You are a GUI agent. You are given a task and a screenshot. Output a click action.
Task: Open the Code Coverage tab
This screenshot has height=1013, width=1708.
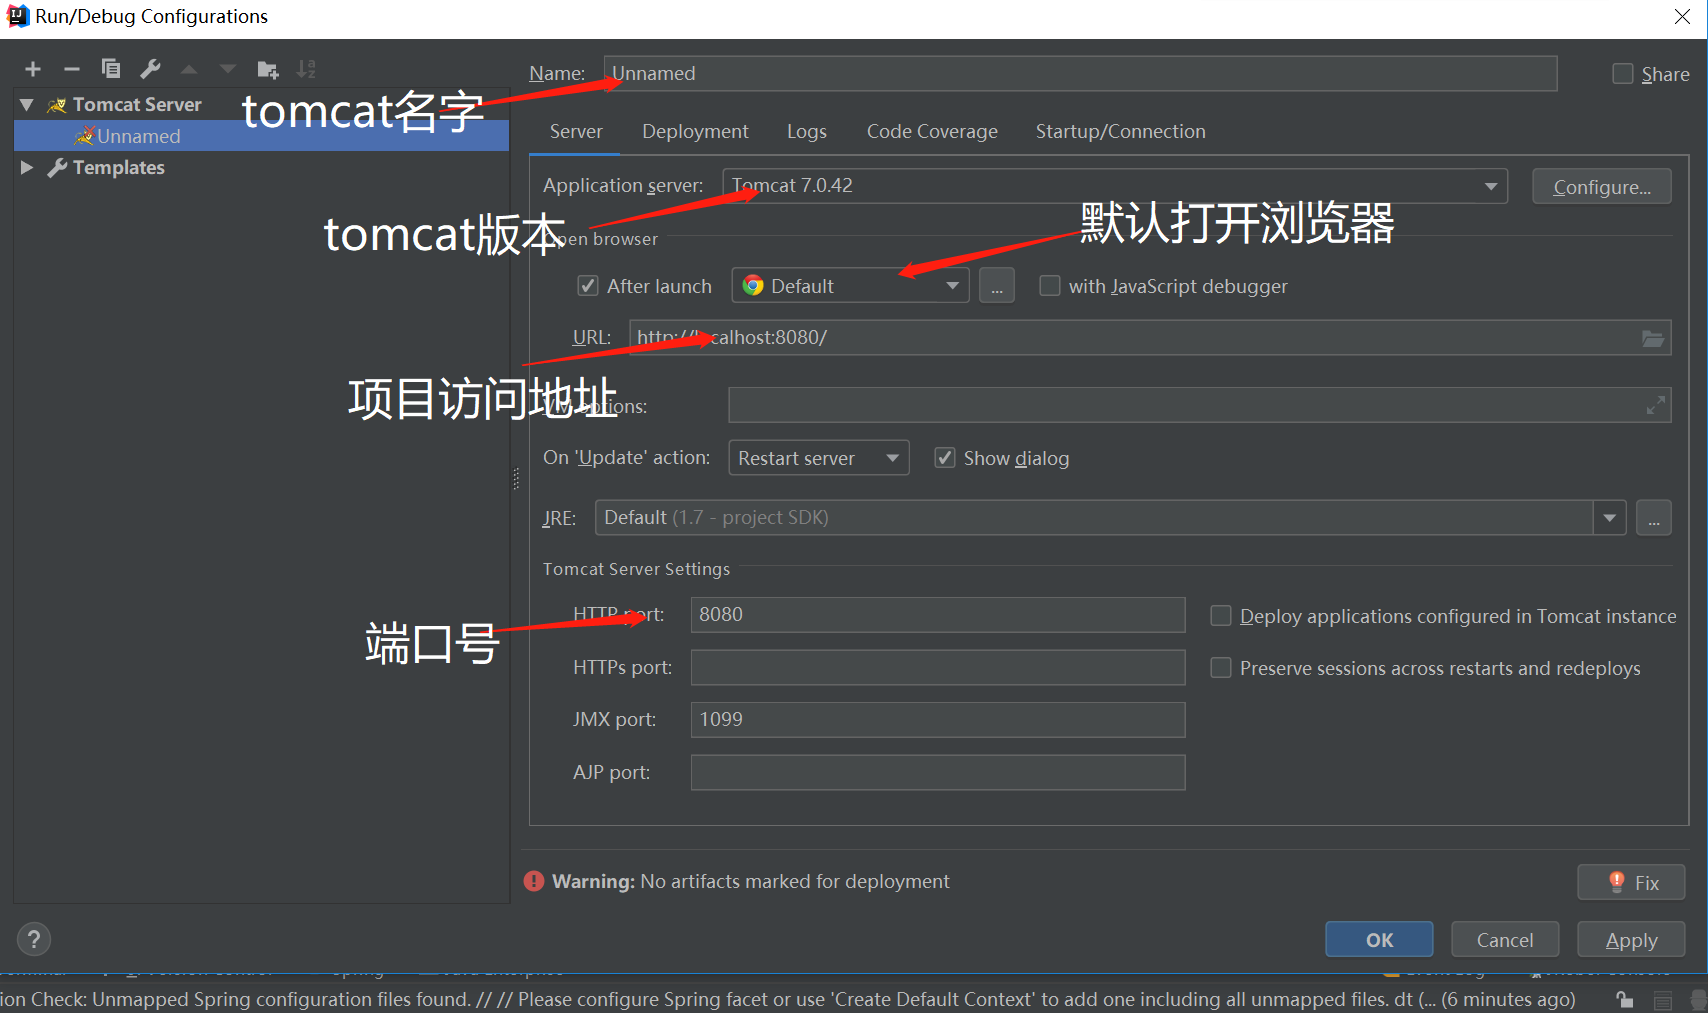pyautogui.click(x=932, y=131)
